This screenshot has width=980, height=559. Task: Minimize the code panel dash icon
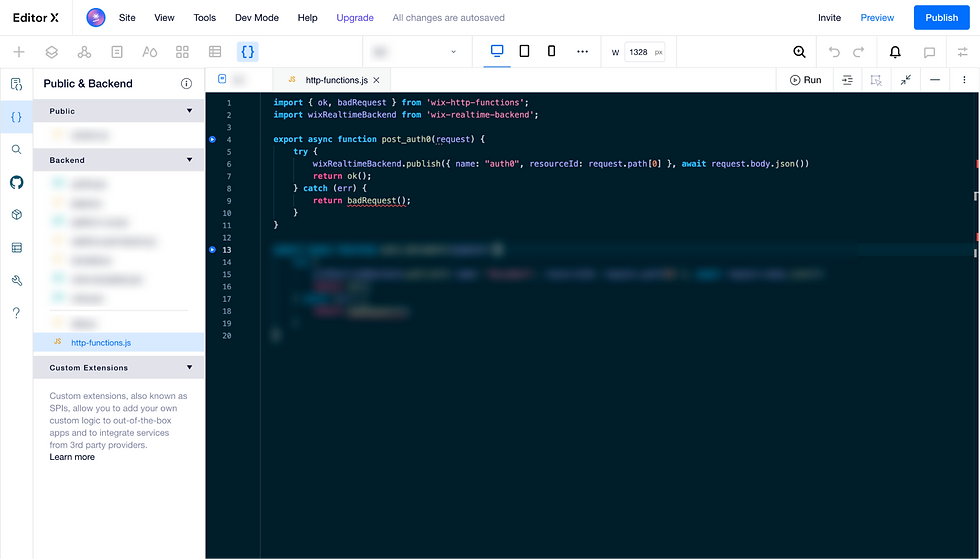click(935, 80)
